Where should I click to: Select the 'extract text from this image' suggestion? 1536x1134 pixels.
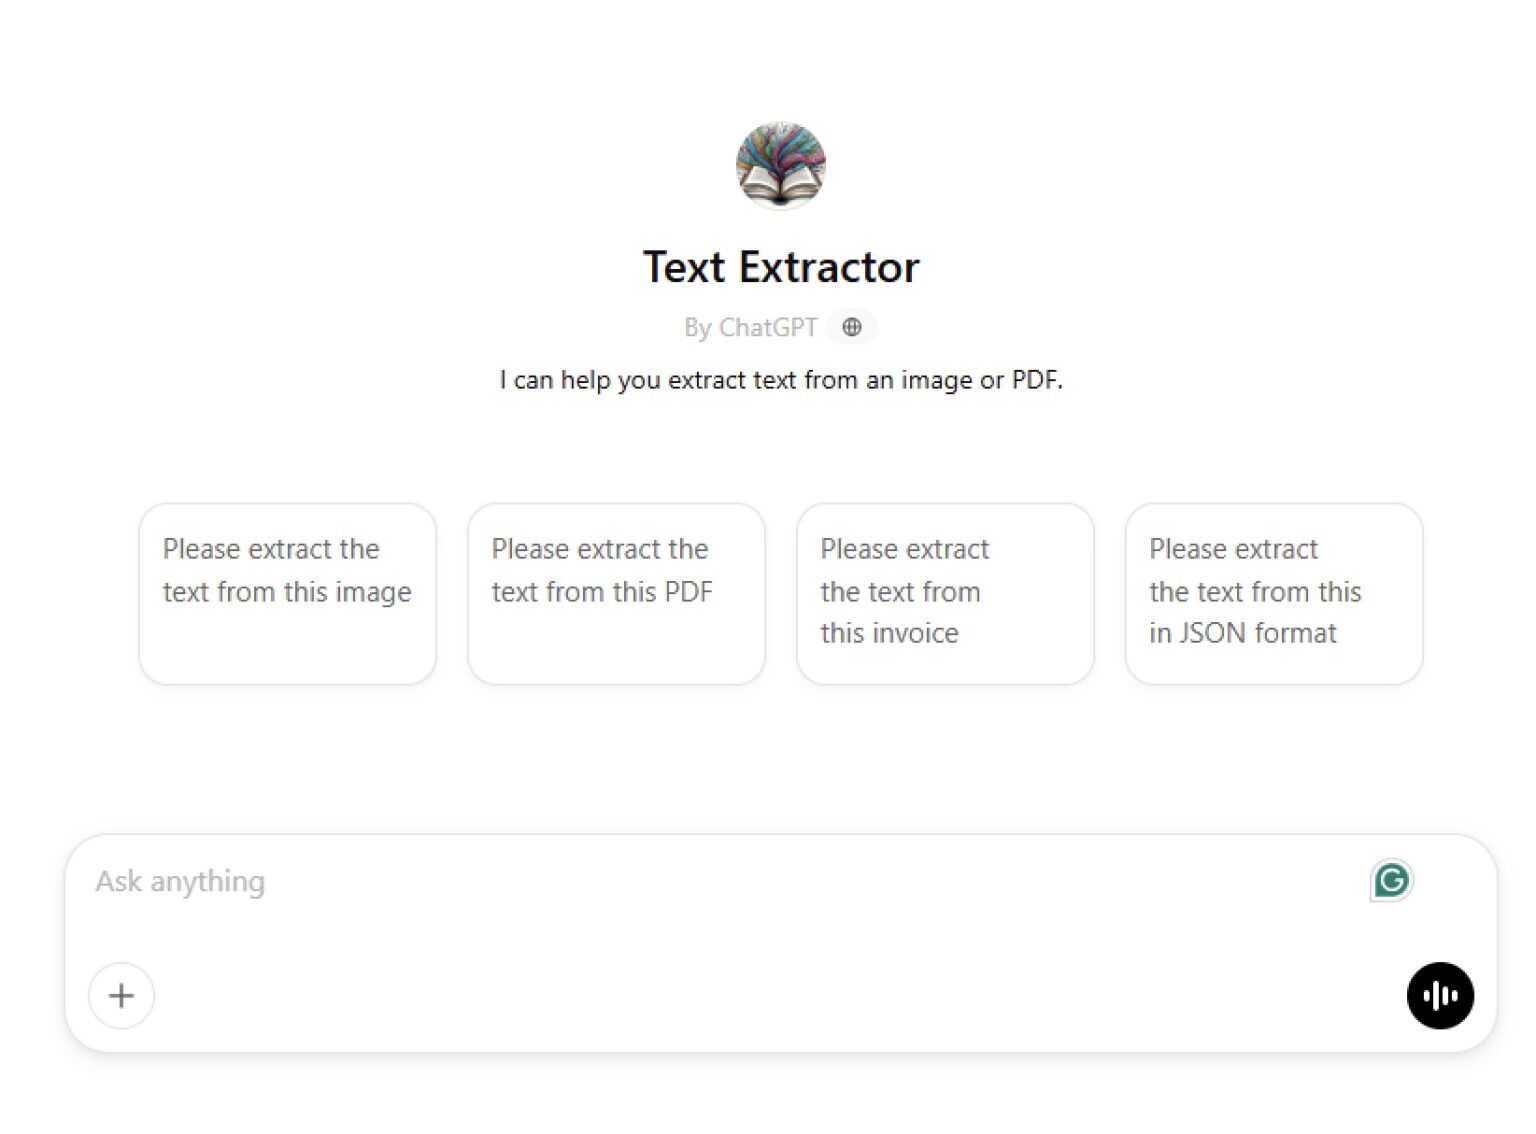287,592
